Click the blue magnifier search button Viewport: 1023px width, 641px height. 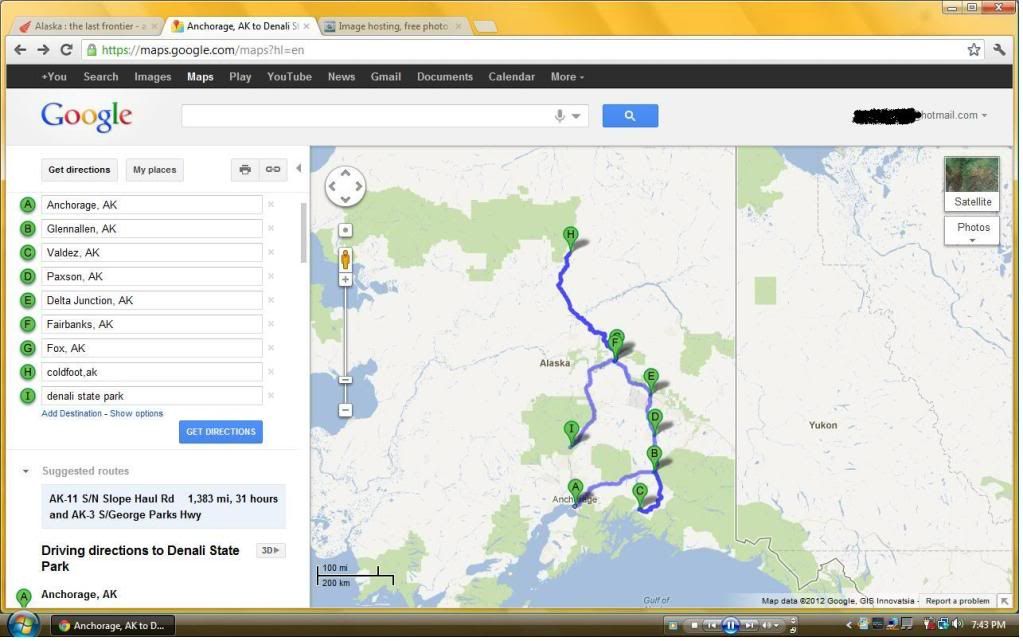click(x=630, y=116)
